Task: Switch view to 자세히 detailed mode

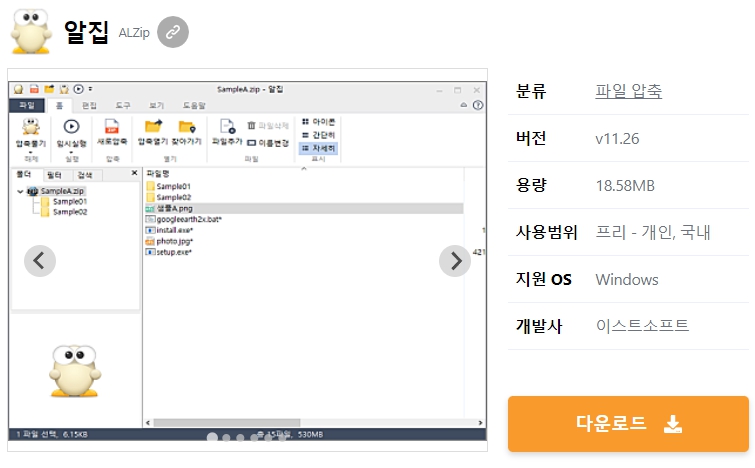Action: (318, 148)
